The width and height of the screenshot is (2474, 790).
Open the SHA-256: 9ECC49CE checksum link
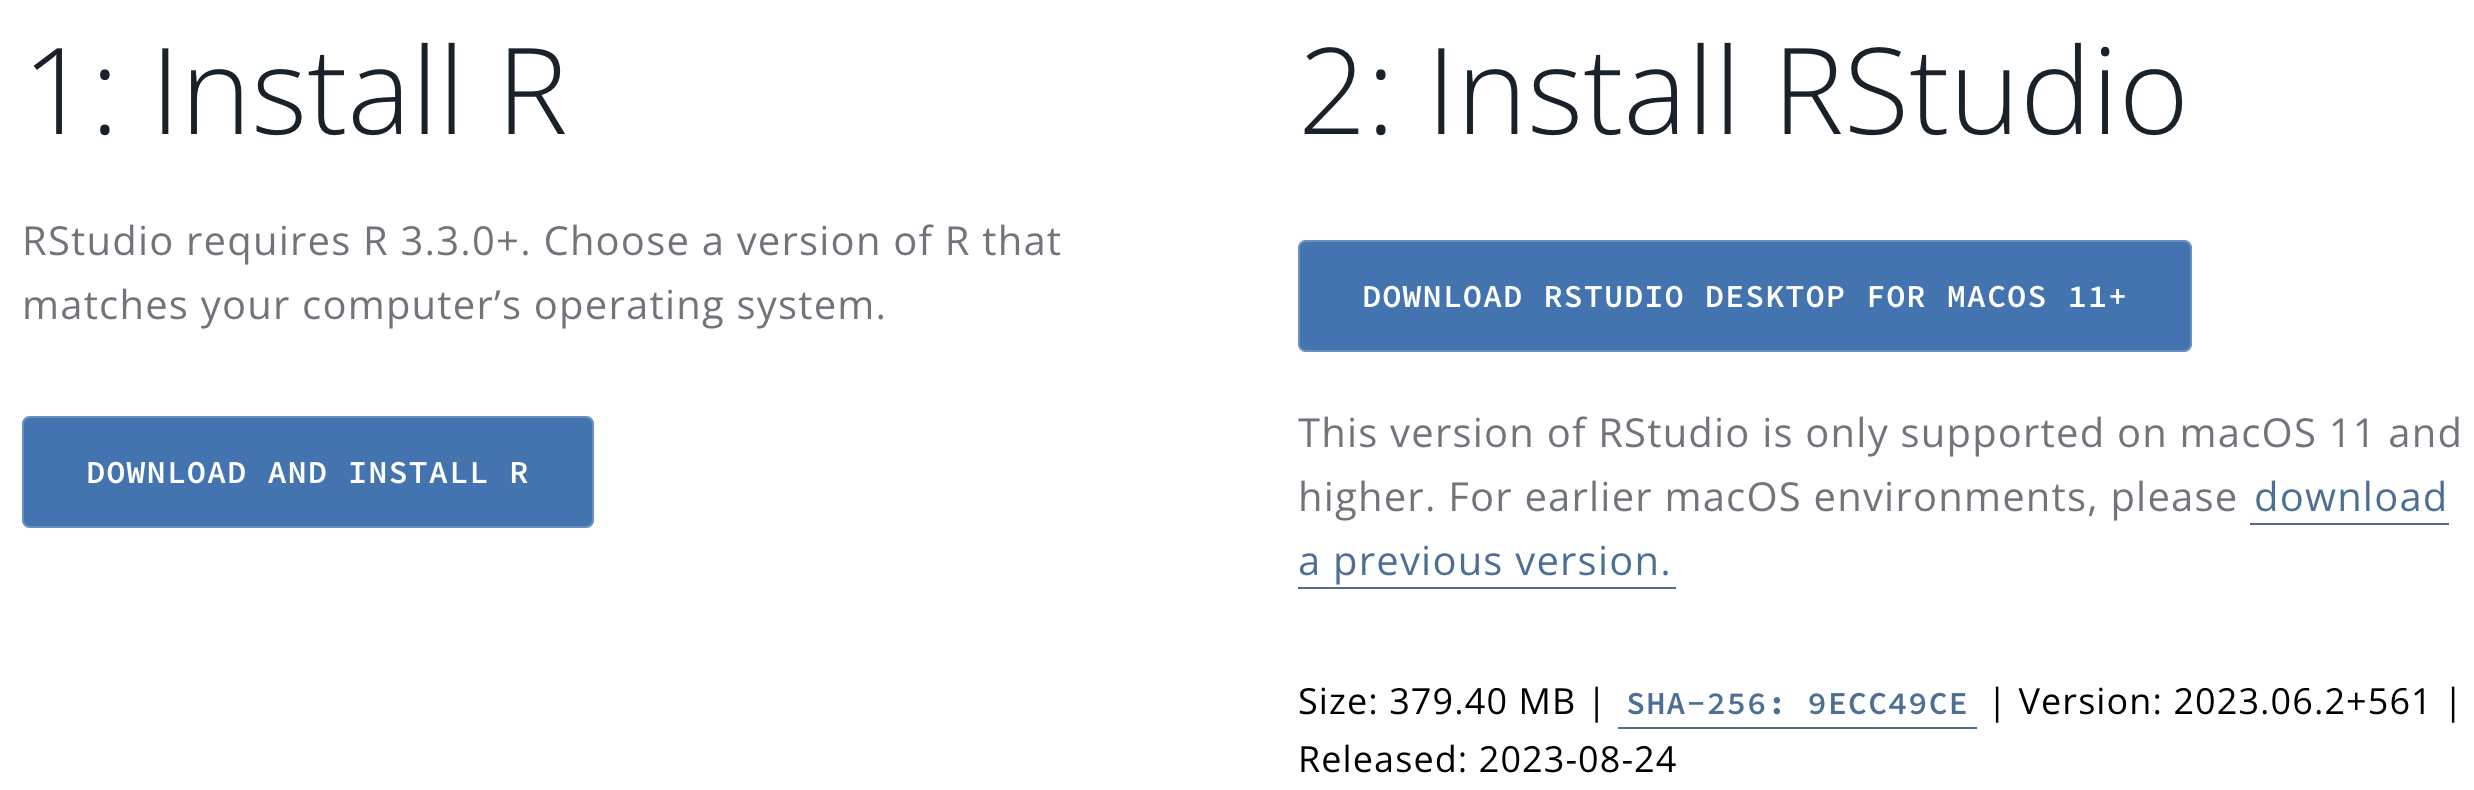click(1797, 704)
